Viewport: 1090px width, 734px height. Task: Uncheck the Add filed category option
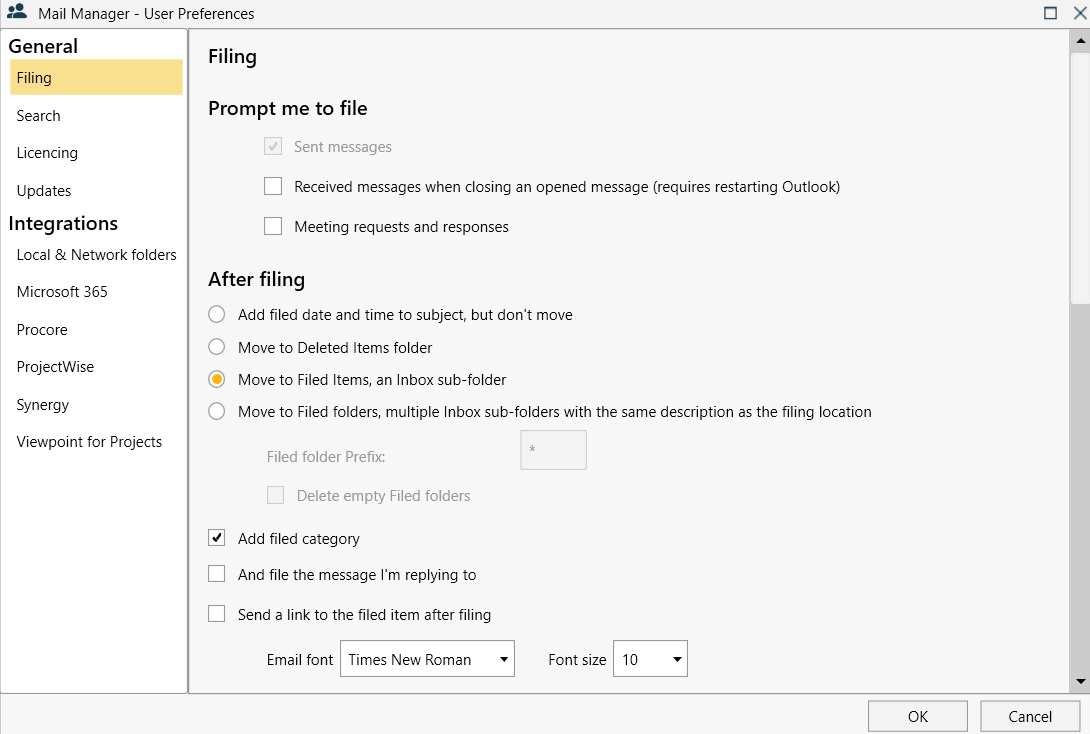pos(216,537)
